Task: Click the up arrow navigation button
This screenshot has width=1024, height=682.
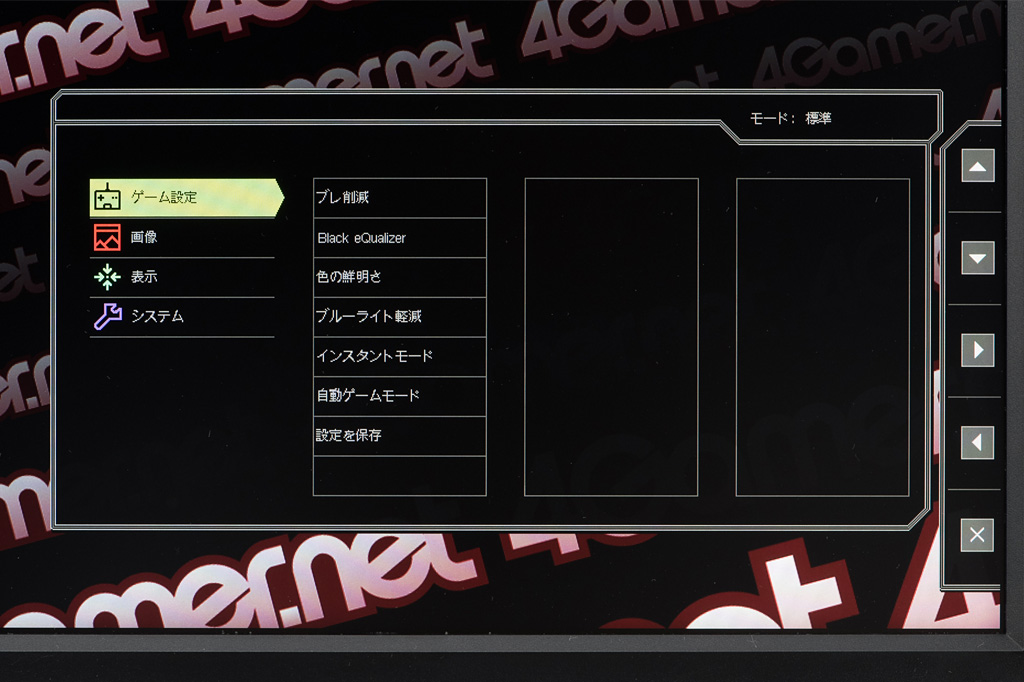Action: (978, 165)
